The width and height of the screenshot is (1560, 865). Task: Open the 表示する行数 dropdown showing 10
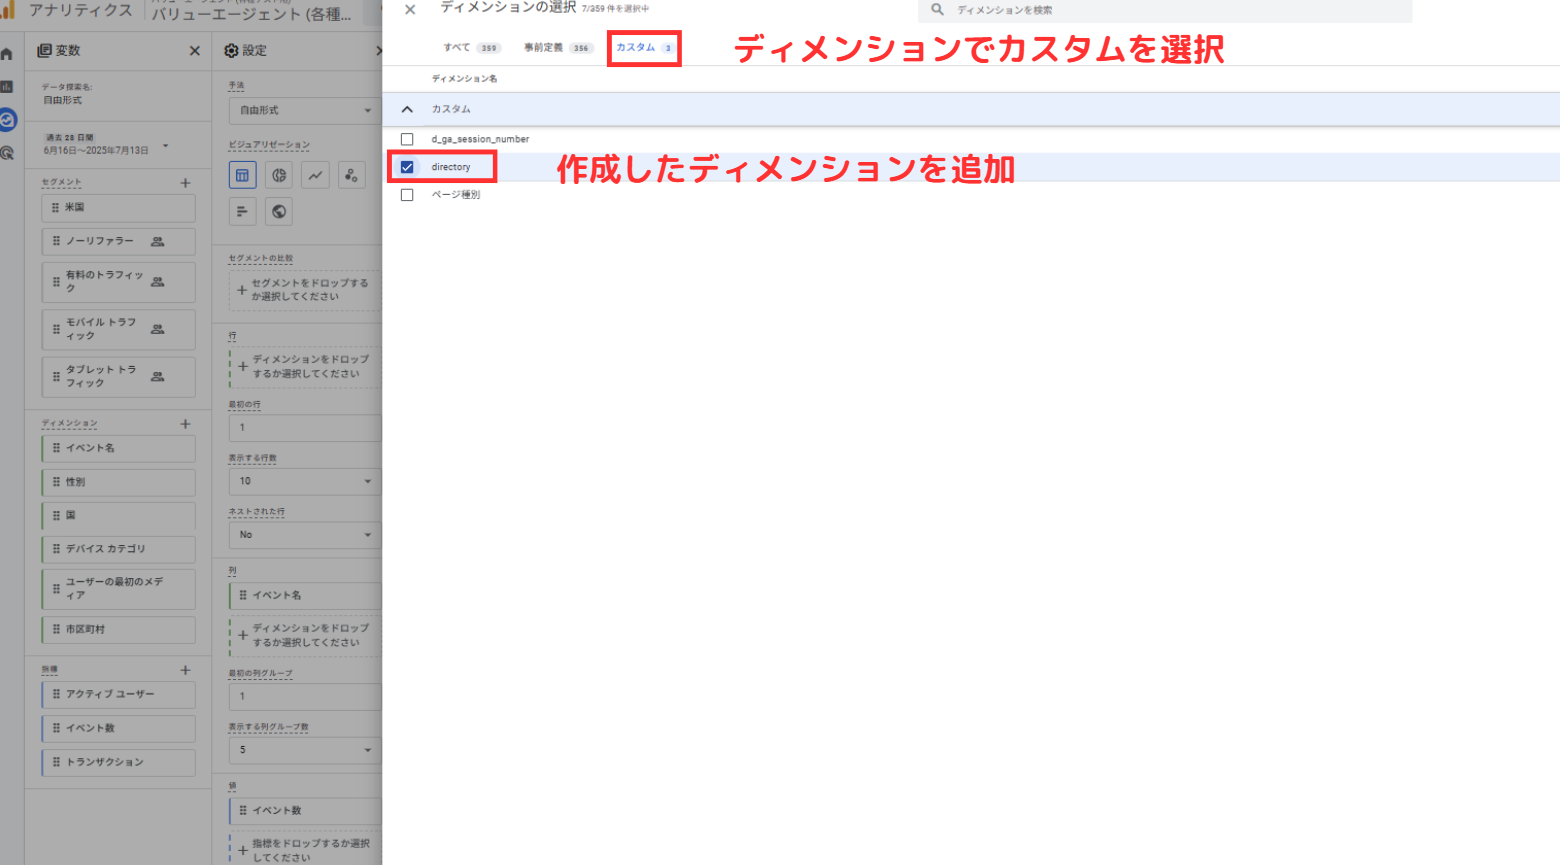coord(303,481)
